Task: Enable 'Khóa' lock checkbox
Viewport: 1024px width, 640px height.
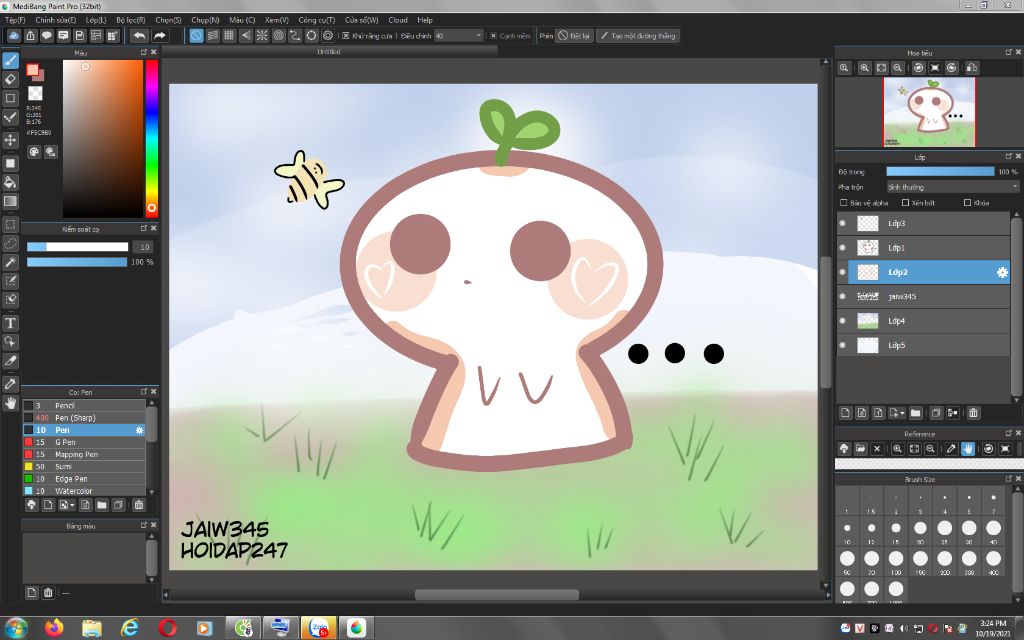Action: [968, 203]
